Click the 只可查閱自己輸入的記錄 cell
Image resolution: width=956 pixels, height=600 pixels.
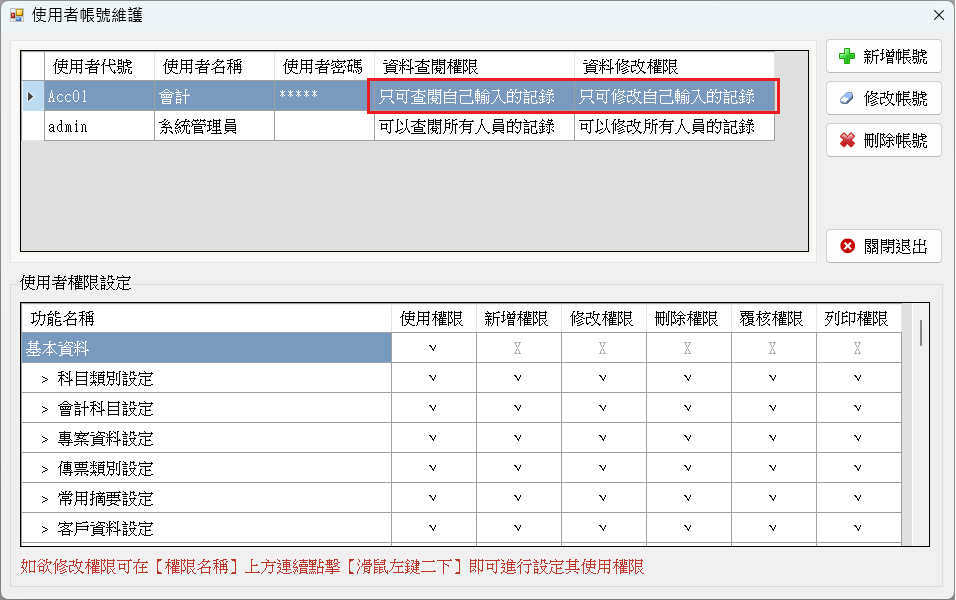(474, 96)
